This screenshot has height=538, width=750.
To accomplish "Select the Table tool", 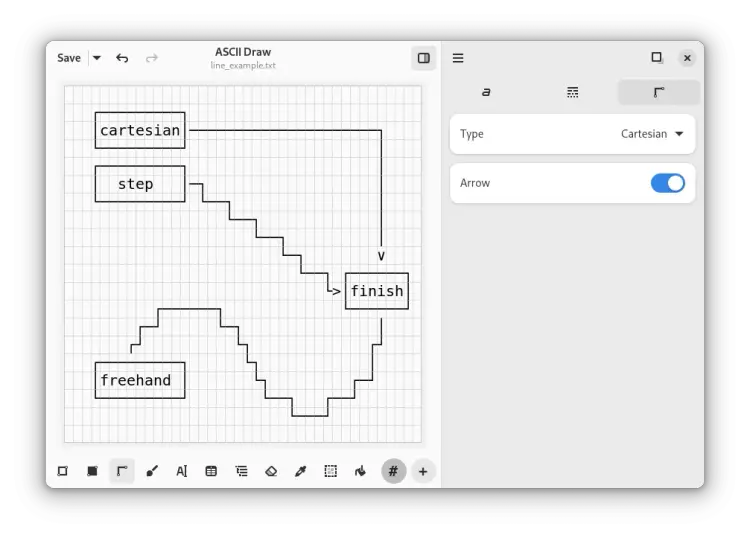I will tap(211, 471).
